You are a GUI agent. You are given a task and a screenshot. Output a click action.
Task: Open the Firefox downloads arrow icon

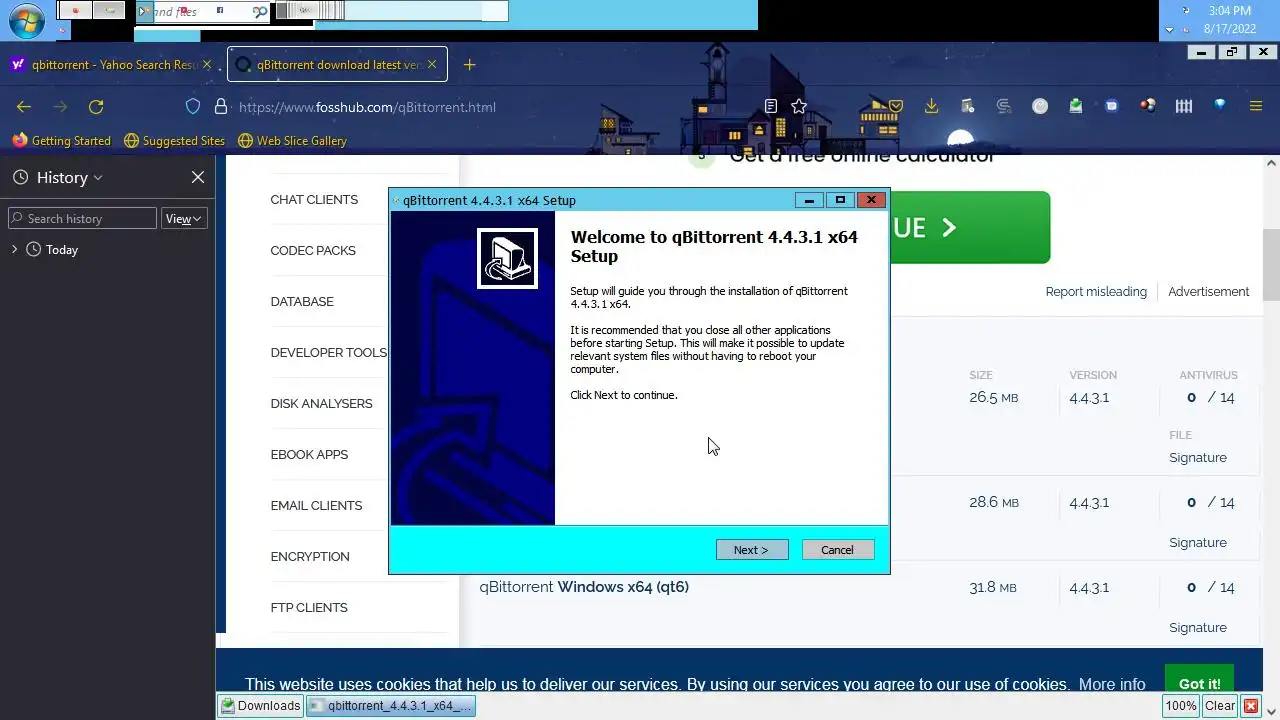931,106
